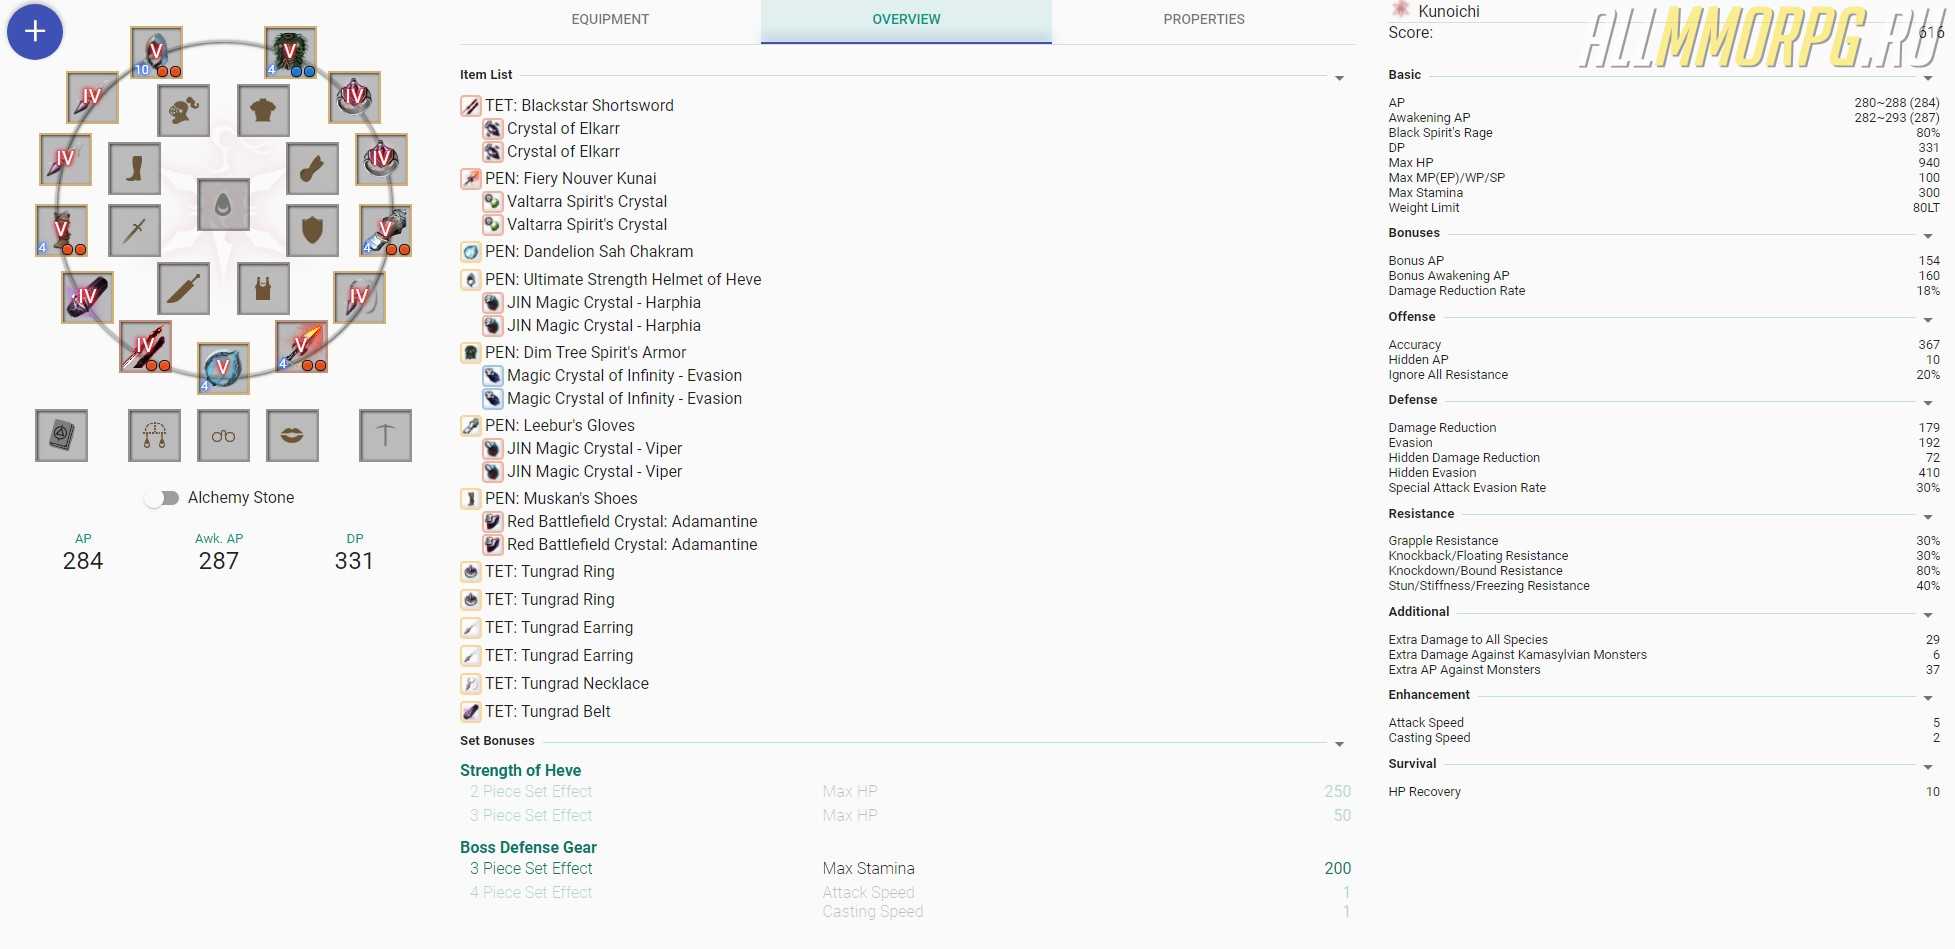Open the empty glove placeholder slot
This screenshot has width=1955, height=949.
pyautogui.click(x=312, y=168)
